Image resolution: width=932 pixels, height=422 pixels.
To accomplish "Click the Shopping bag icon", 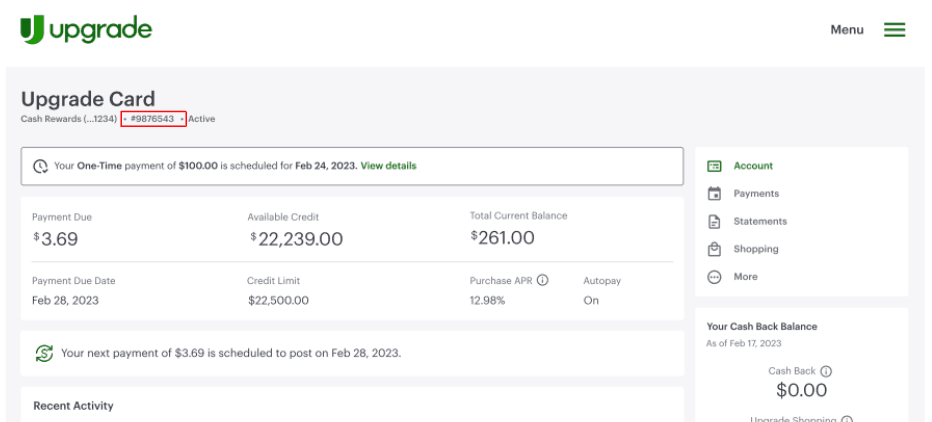I will 714,249.
